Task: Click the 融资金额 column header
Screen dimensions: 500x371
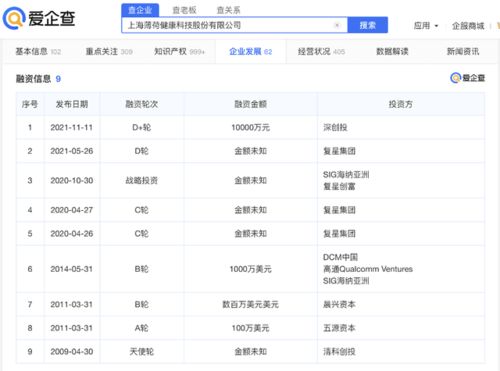Action: pyautogui.click(x=250, y=104)
